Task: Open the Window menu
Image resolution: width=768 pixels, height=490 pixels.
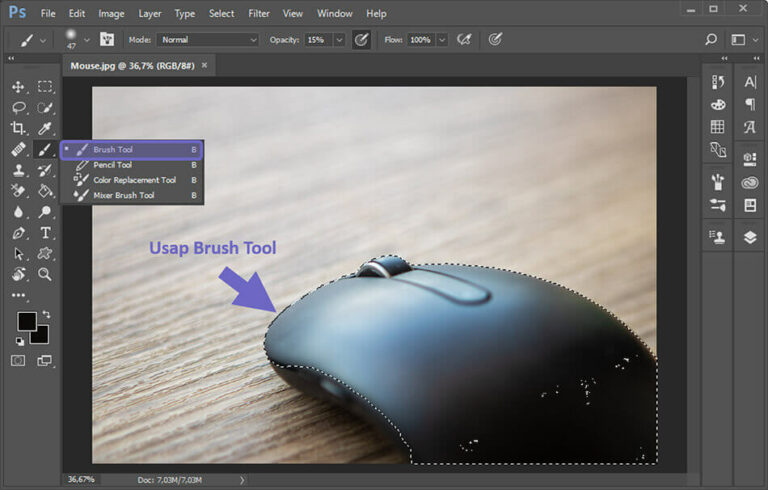Action: click(x=335, y=14)
